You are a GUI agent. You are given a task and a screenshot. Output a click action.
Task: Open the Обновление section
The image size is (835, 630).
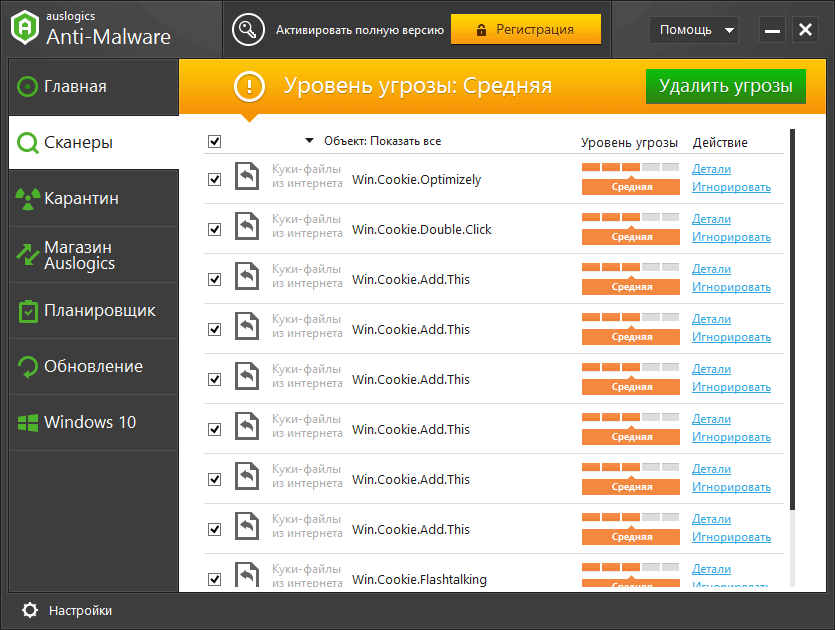(94, 367)
